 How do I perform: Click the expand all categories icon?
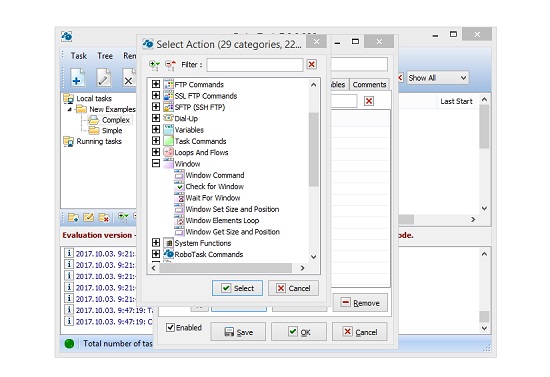(154, 65)
